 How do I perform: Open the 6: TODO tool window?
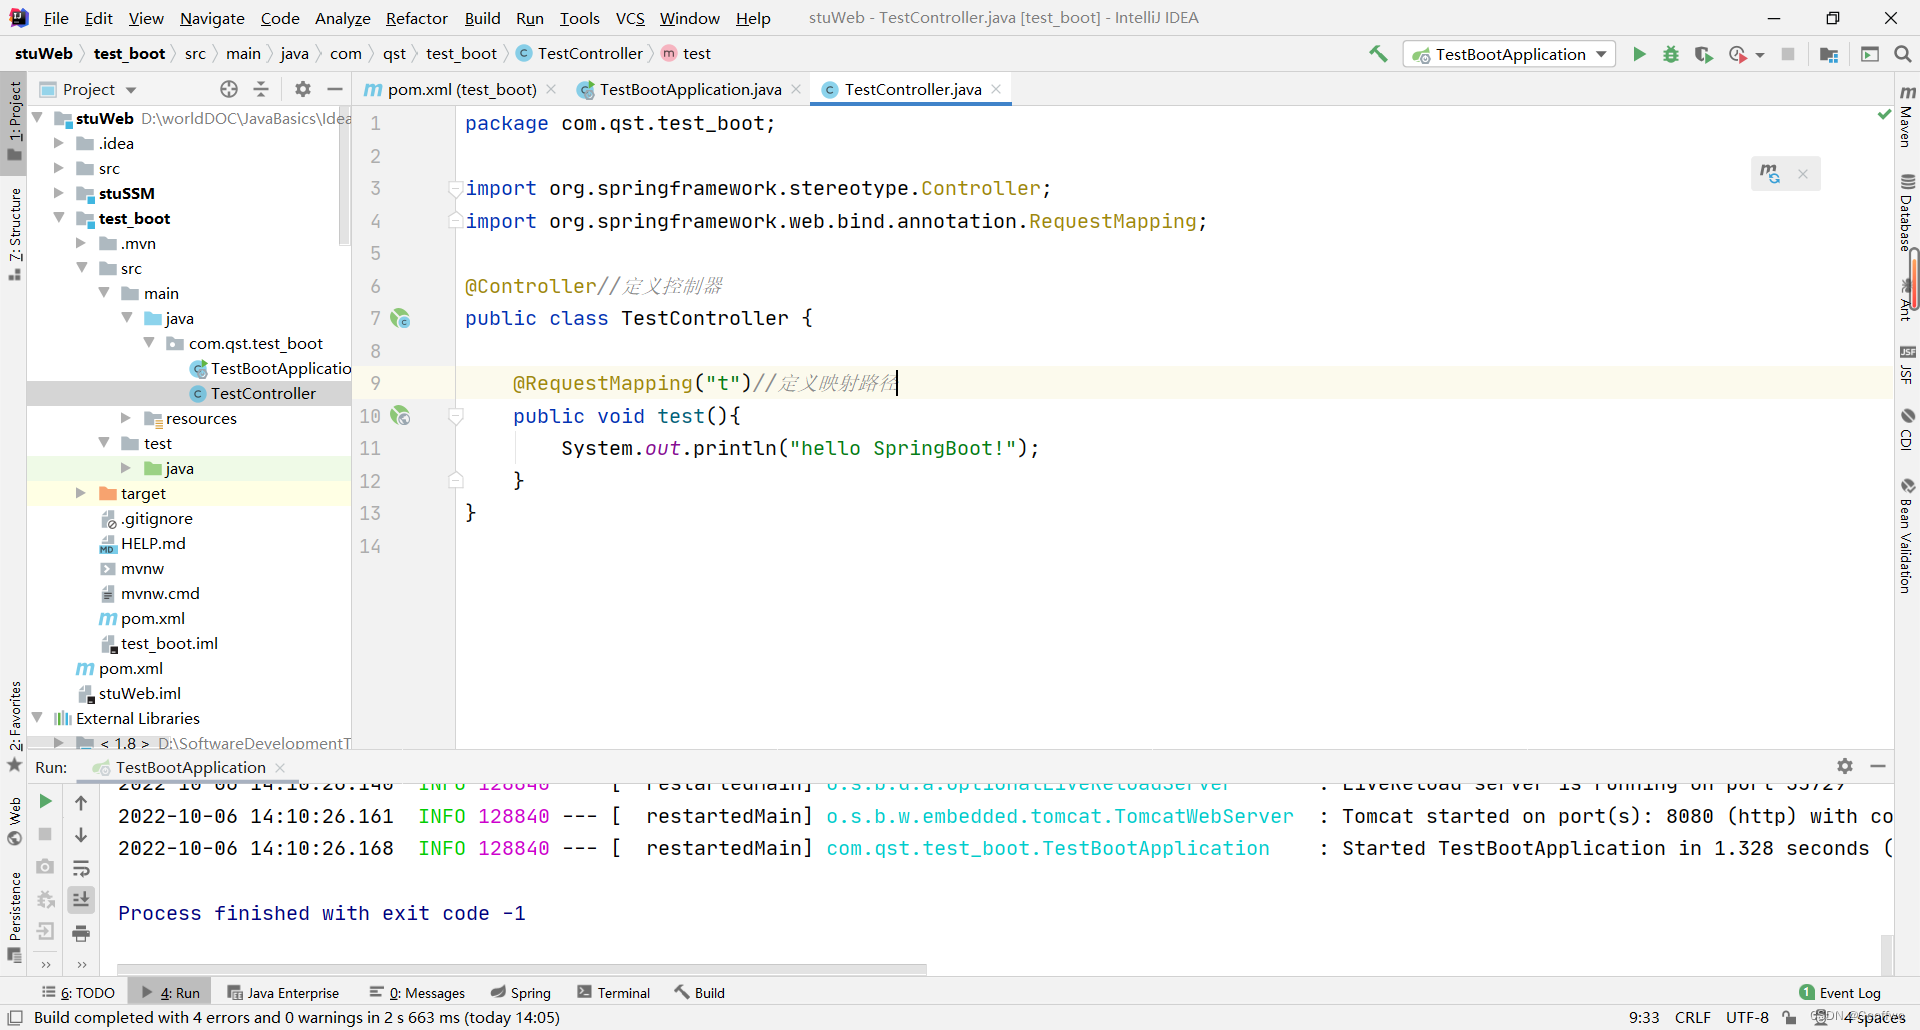pos(79,993)
